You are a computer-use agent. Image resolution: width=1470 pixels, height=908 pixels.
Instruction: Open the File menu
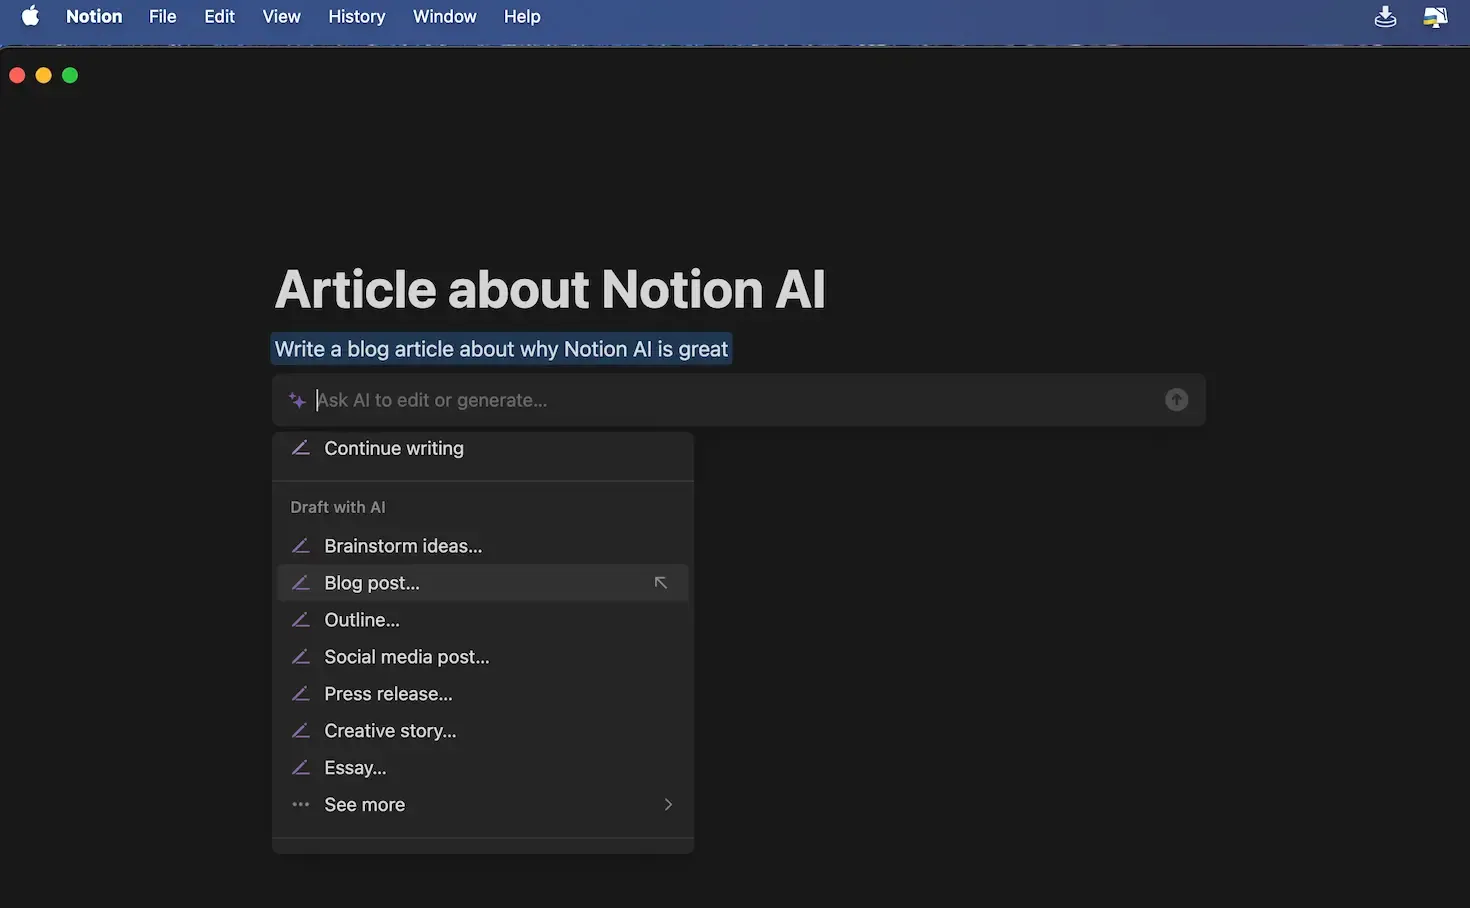pyautogui.click(x=162, y=16)
